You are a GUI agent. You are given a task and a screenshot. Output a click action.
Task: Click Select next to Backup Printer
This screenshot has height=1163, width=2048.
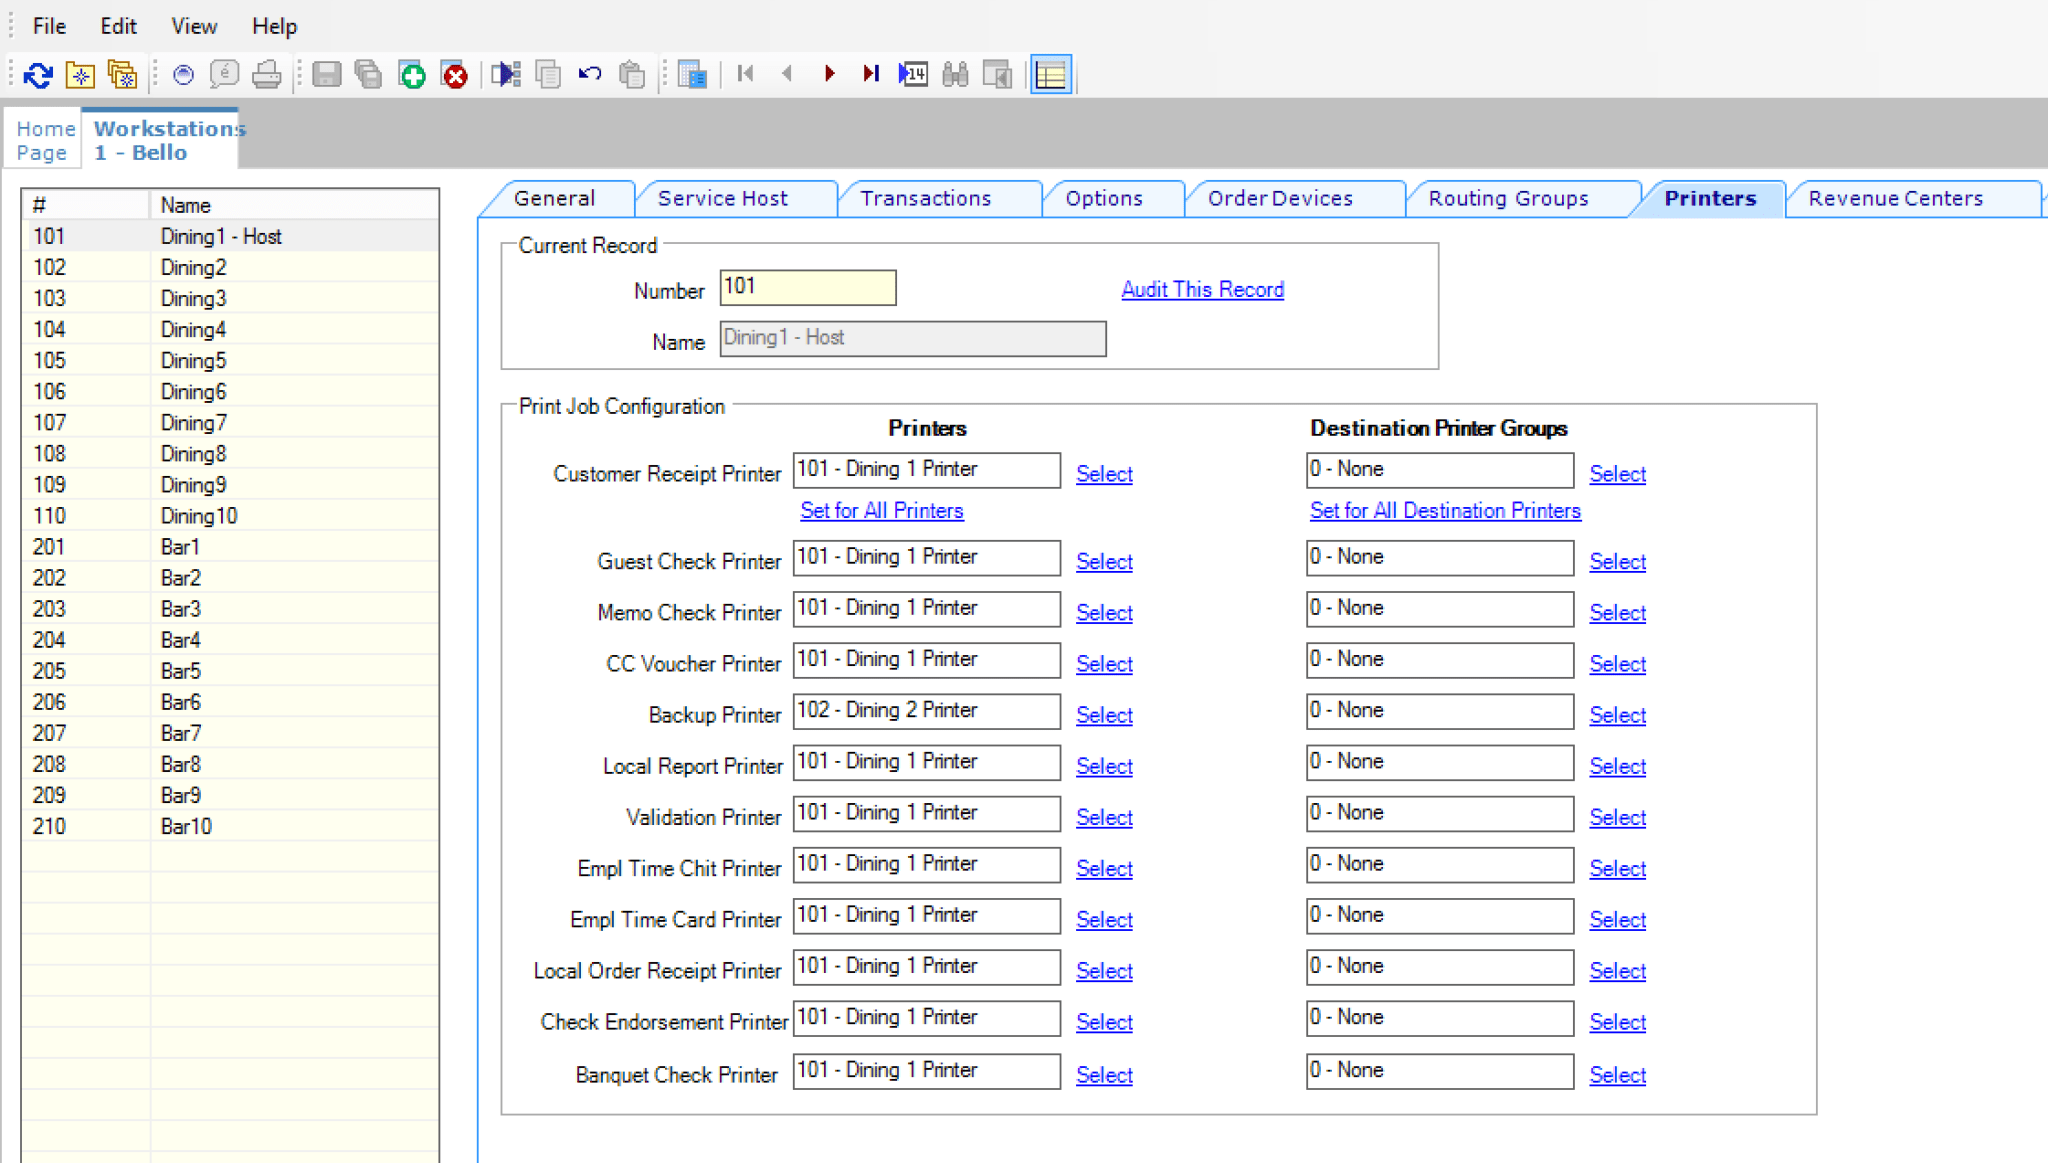click(1103, 715)
